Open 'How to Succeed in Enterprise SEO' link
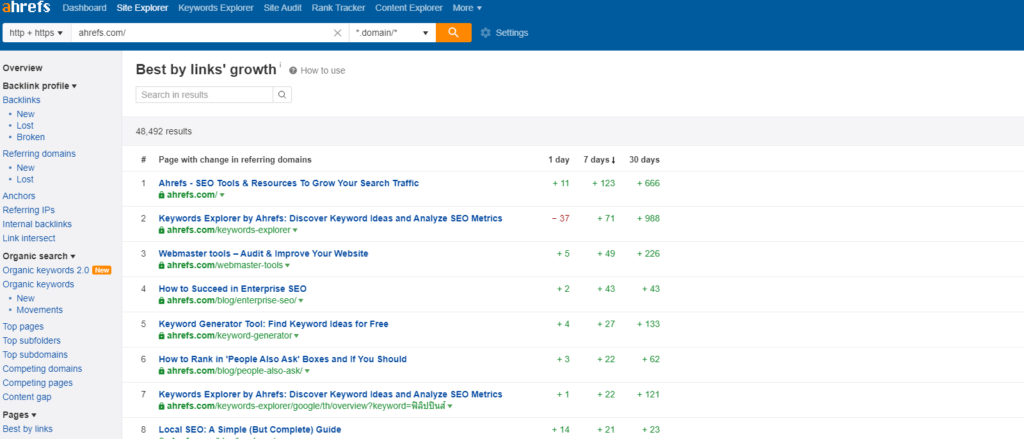The width and height of the screenshot is (1024, 439). pos(232,289)
